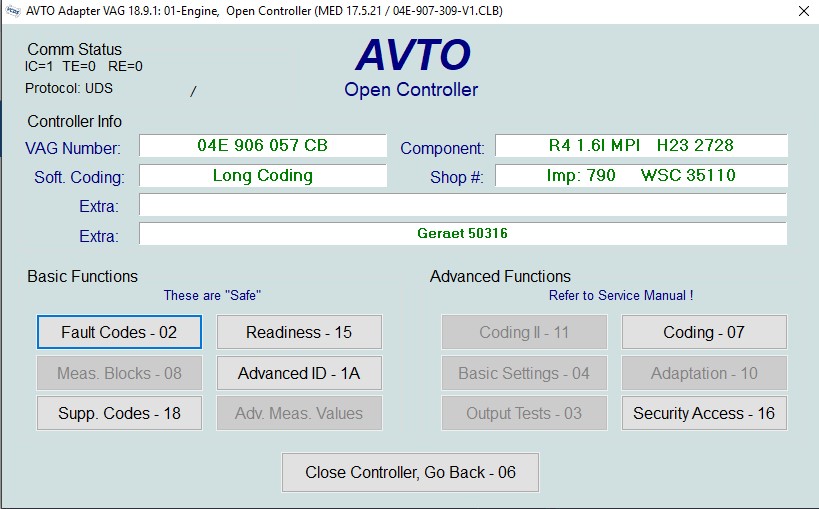Open Coding - 07 function
The image size is (819, 509).
tap(704, 332)
